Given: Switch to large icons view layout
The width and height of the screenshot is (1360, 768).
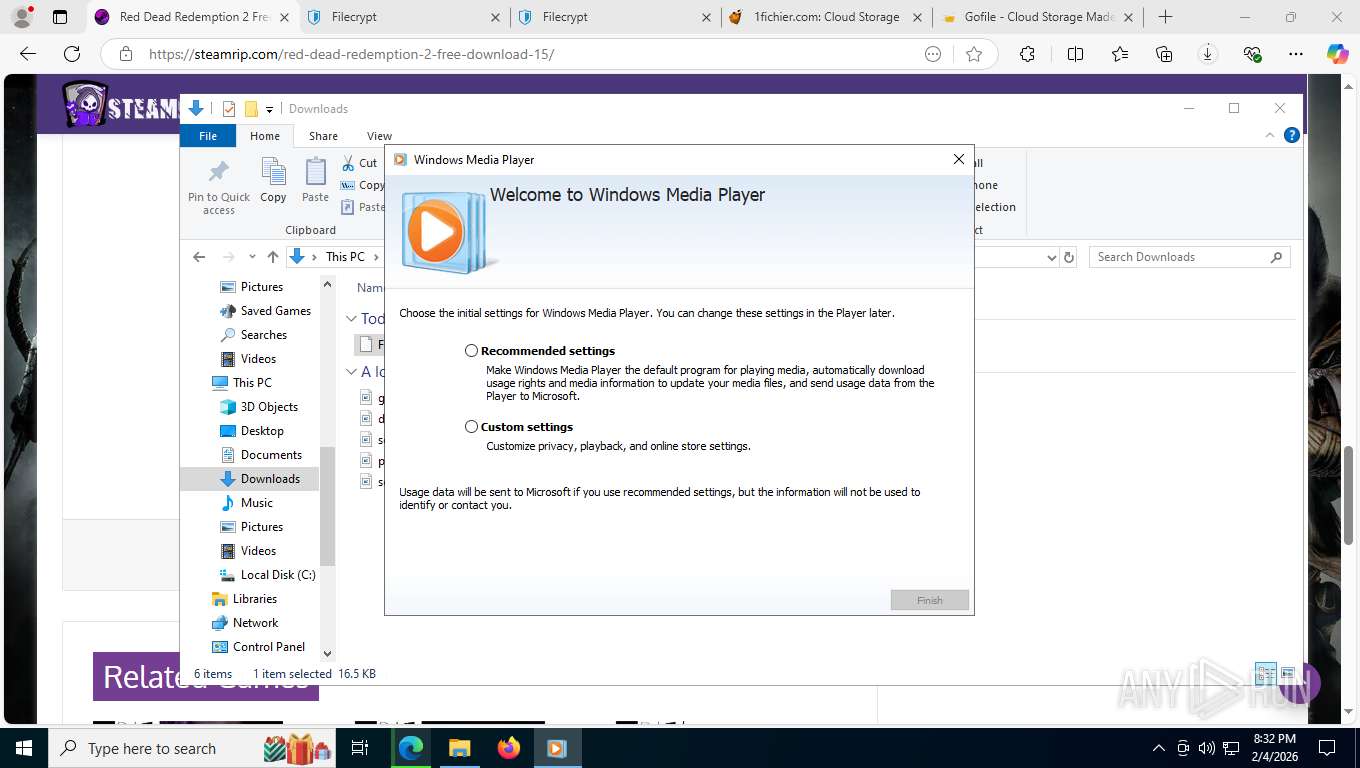Looking at the screenshot, I should (x=1287, y=673).
